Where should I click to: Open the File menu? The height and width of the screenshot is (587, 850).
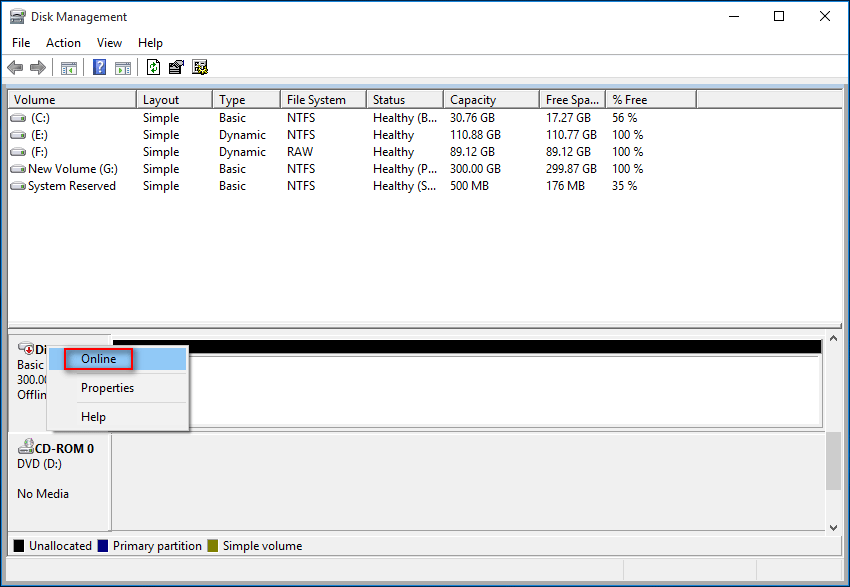pos(21,43)
